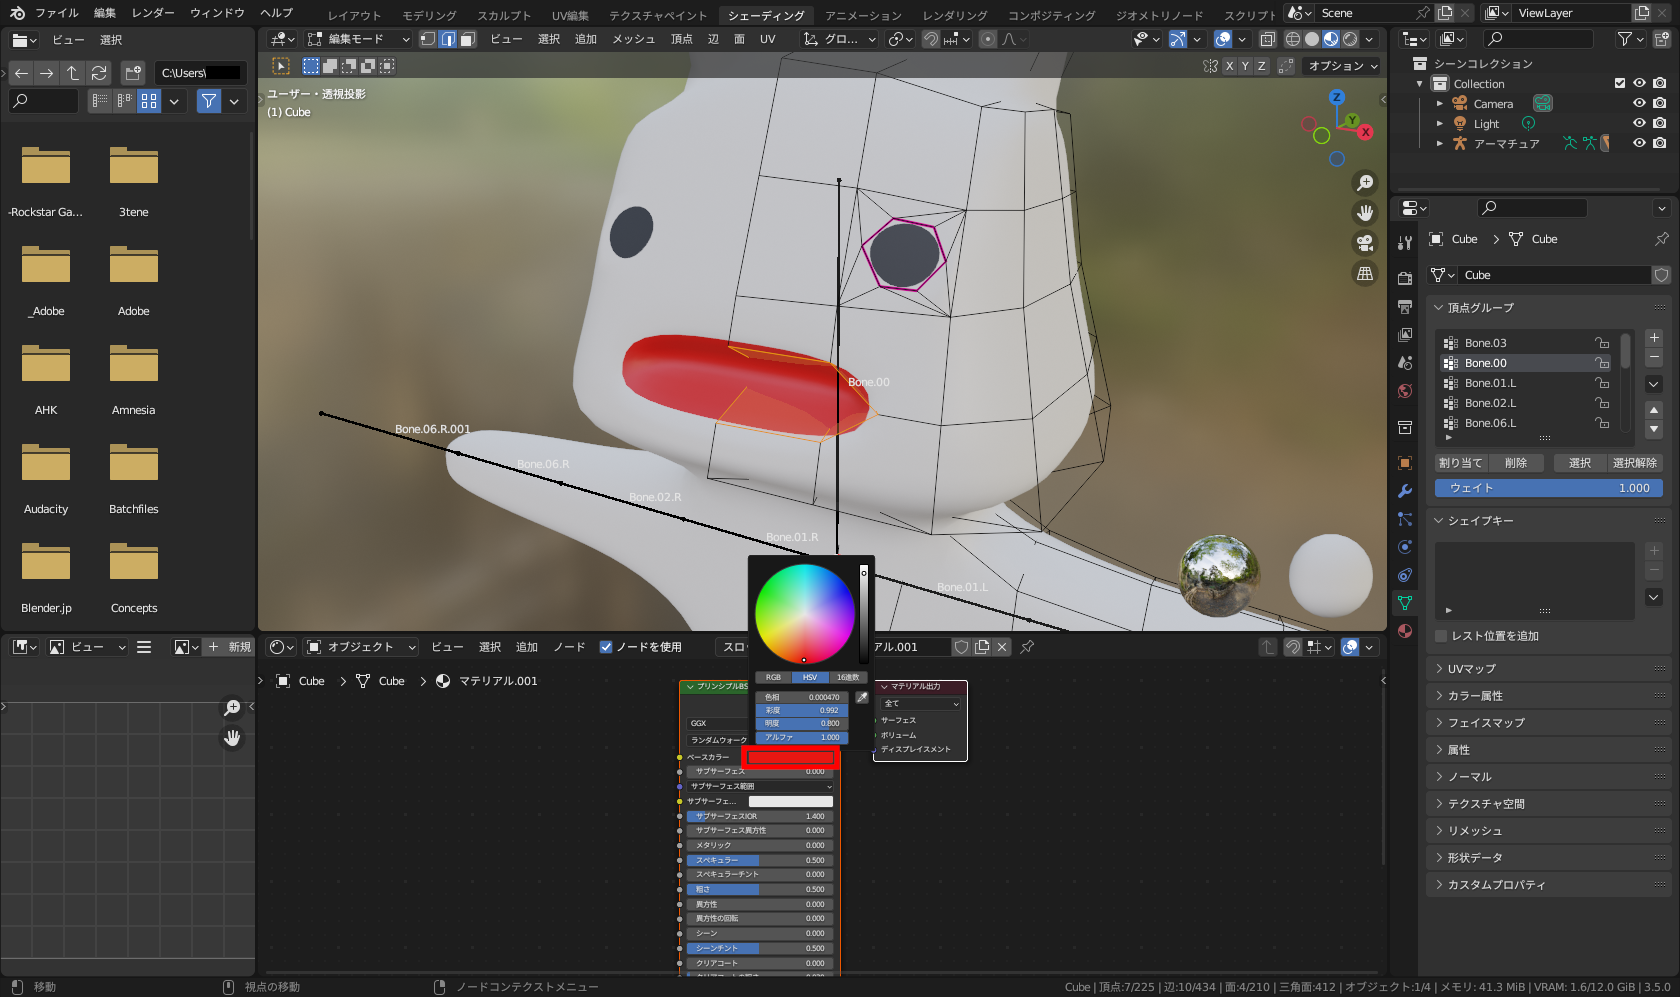Viewport: 1680px width, 997px height.
Task: Open the Material properties tab
Action: tap(1405, 631)
